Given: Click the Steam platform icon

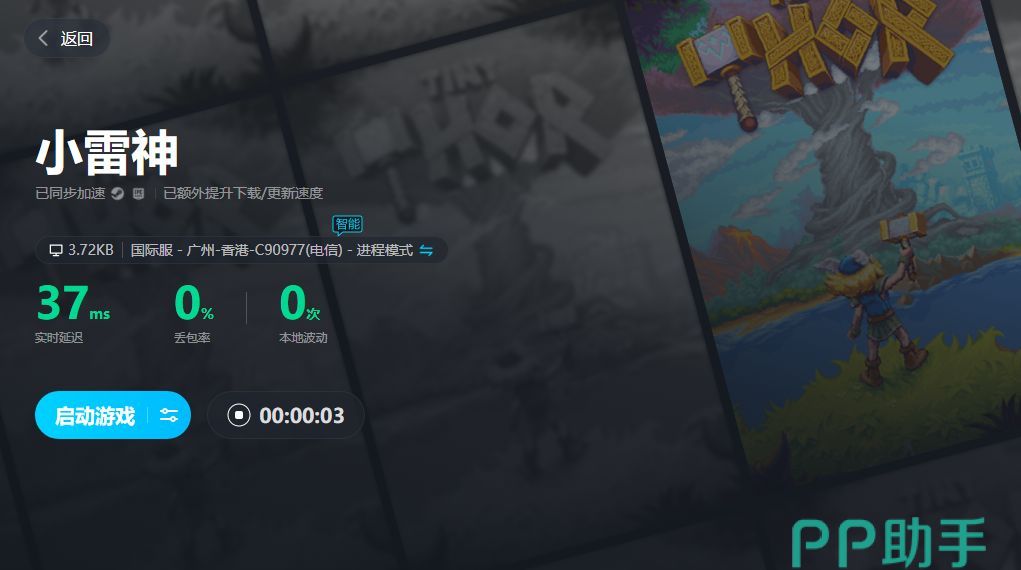Looking at the screenshot, I should pos(117,193).
